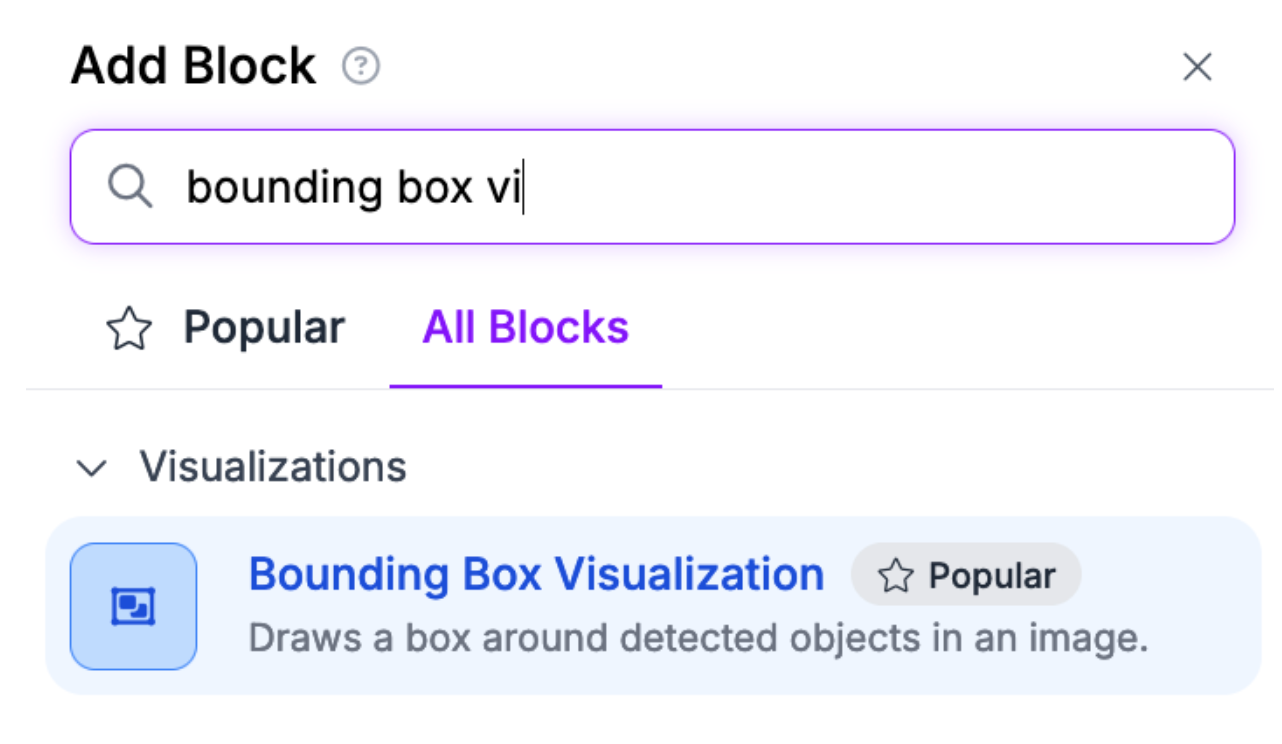Click the Popular badge text on result
The width and height of the screenshot is (1282, 744).
(x=991, y=576)
